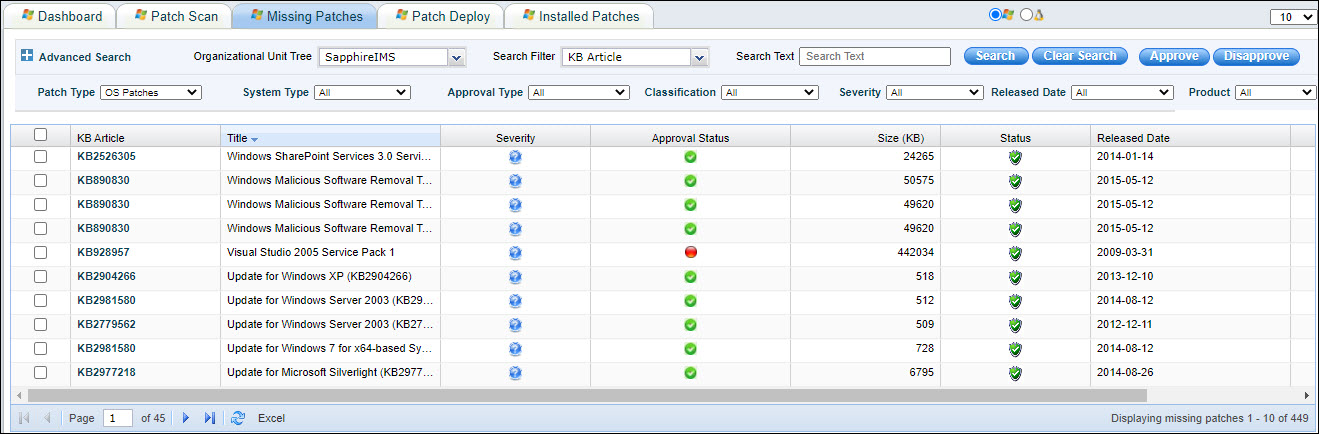Check box for Windows 7 x64 update row
The height and width of the screenshot is (434, 1319).
point(40,349)
